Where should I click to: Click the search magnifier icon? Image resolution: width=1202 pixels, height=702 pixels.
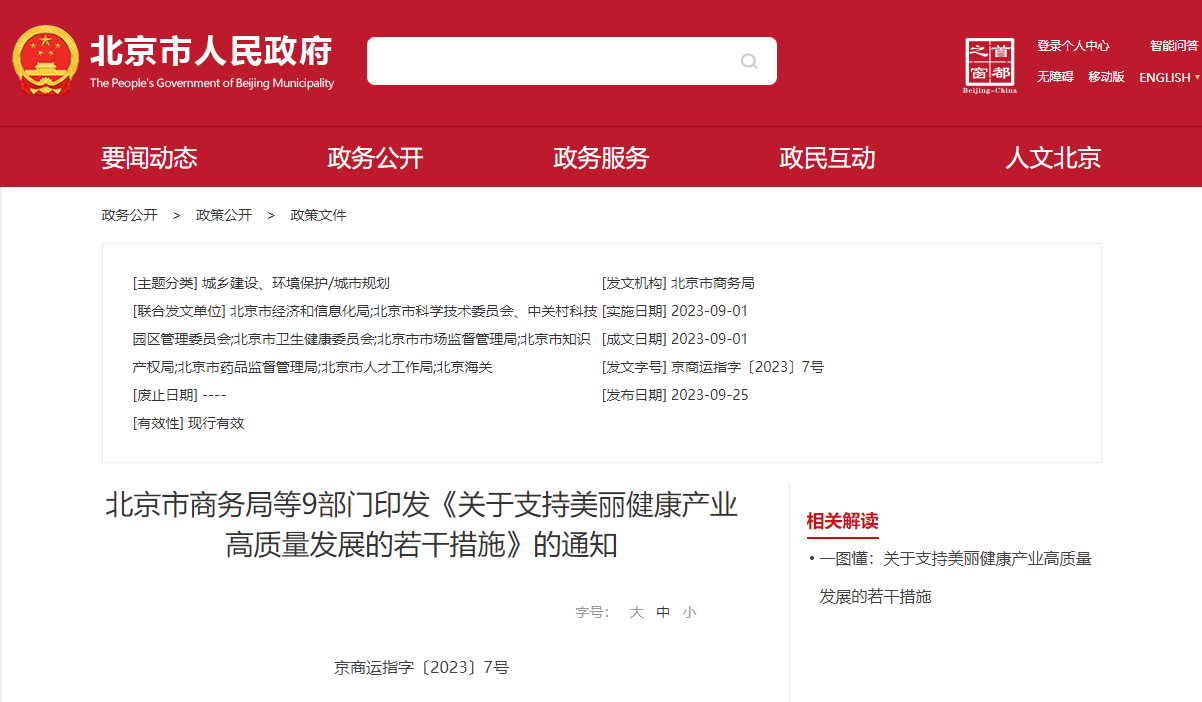point(748,61)
